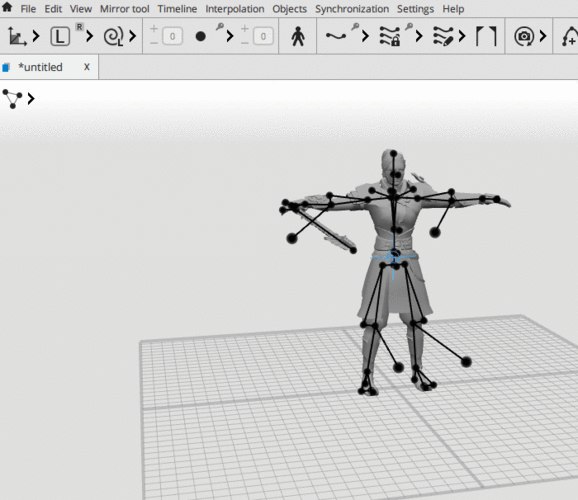The height and width of the screenshot is (500, 578).
Task: Toggle Local mode L icon
Action: (x=60, y=37)
